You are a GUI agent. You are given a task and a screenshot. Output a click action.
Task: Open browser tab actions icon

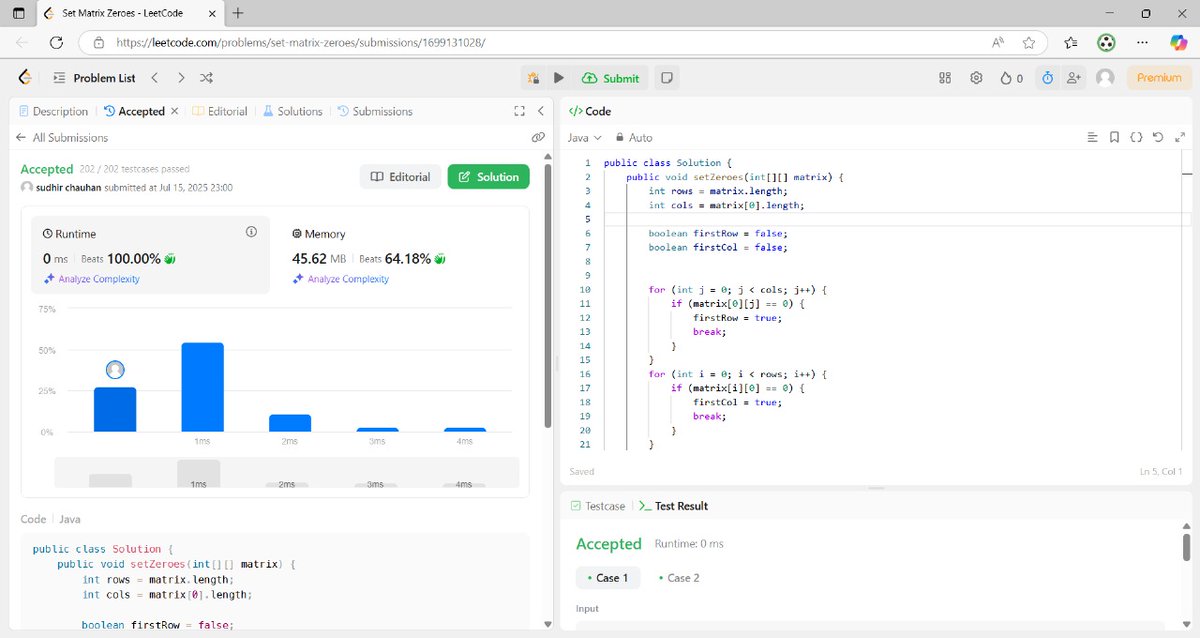pyautogui.click(x=18, y=14)
